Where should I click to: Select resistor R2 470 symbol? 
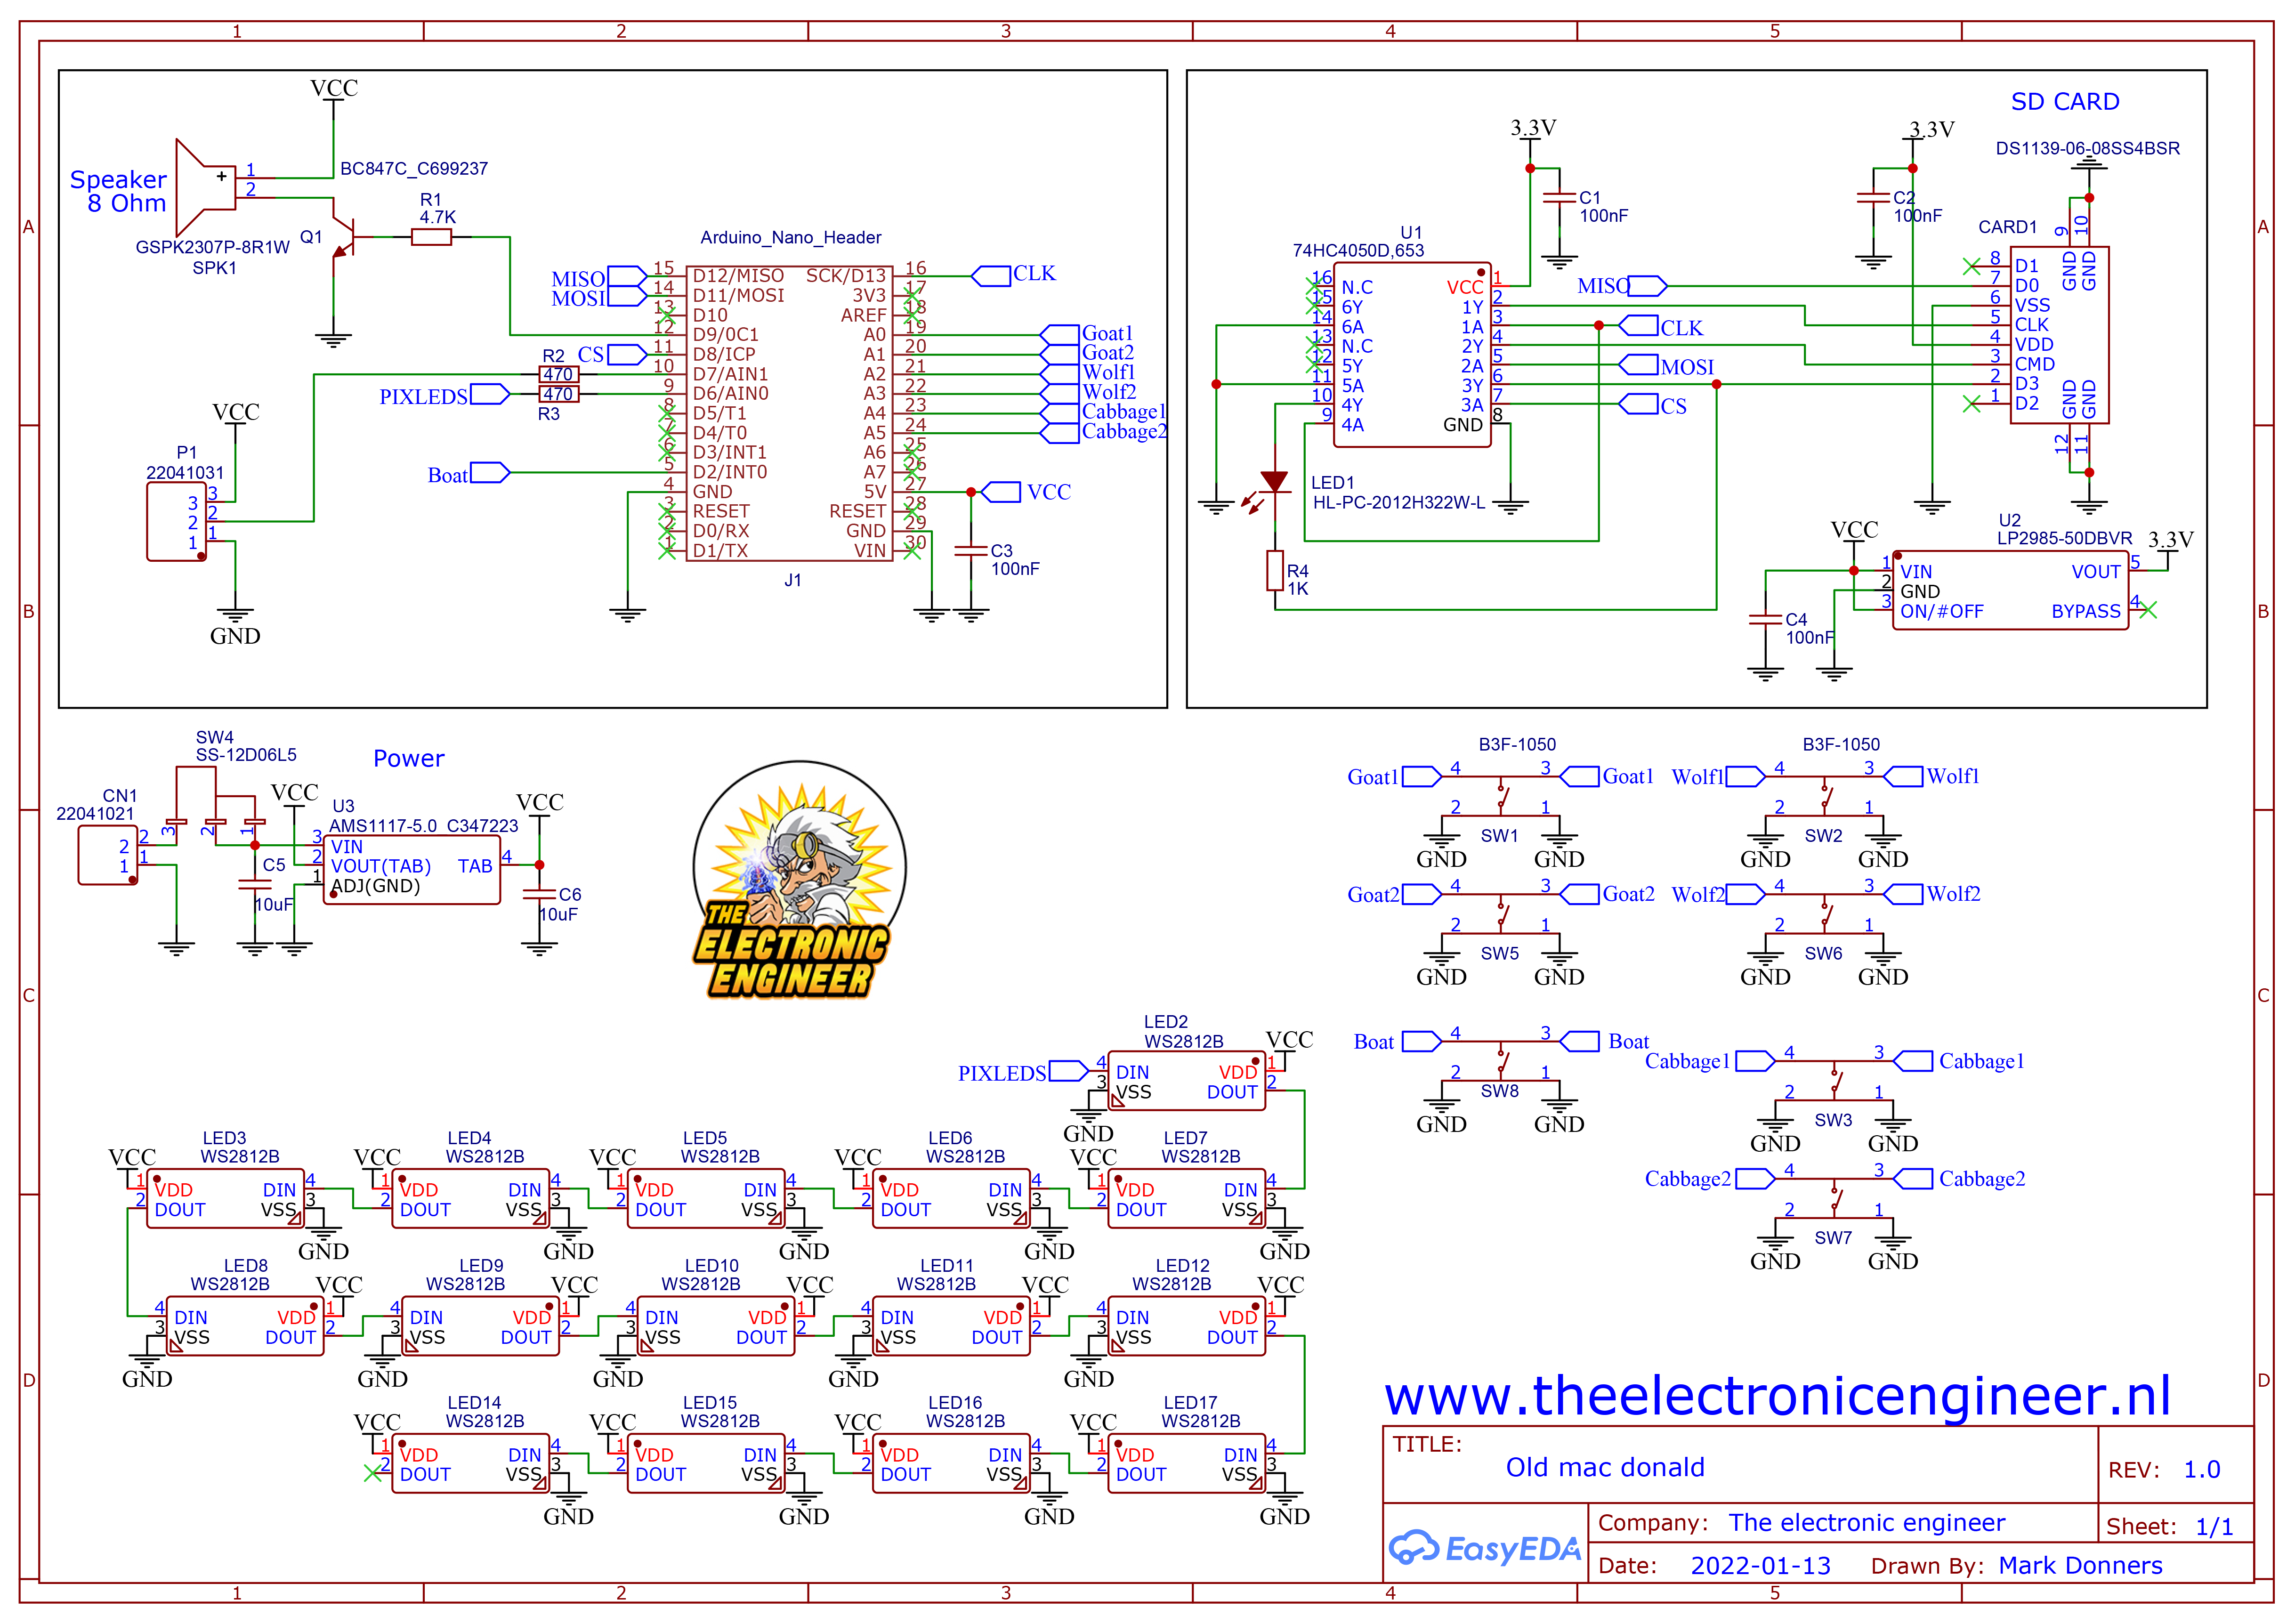pyautogui.click(x=559, y=374)
